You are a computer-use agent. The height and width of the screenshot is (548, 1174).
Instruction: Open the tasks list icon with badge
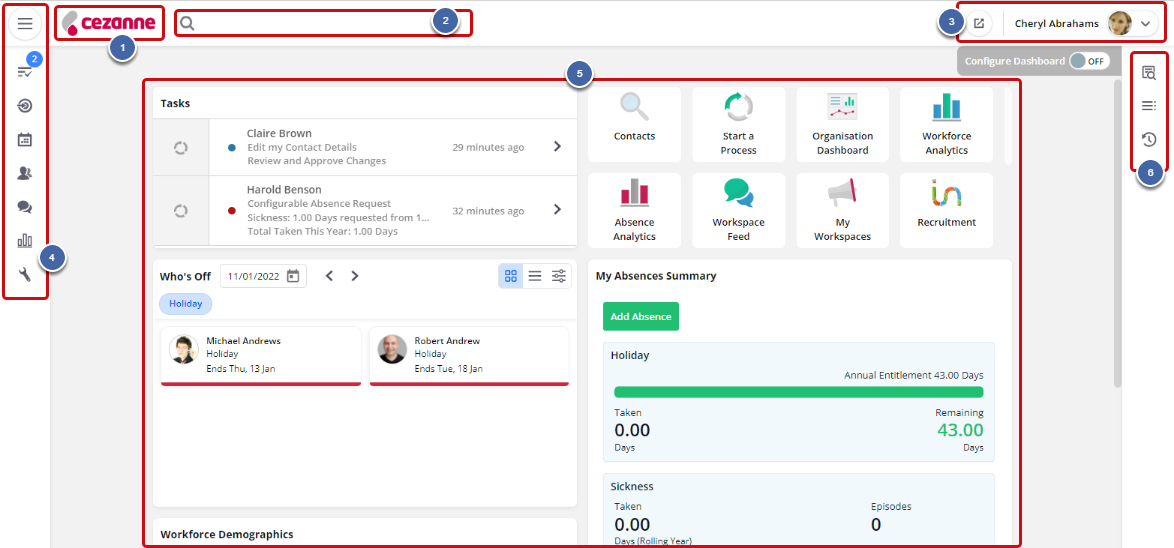[25, 72]
